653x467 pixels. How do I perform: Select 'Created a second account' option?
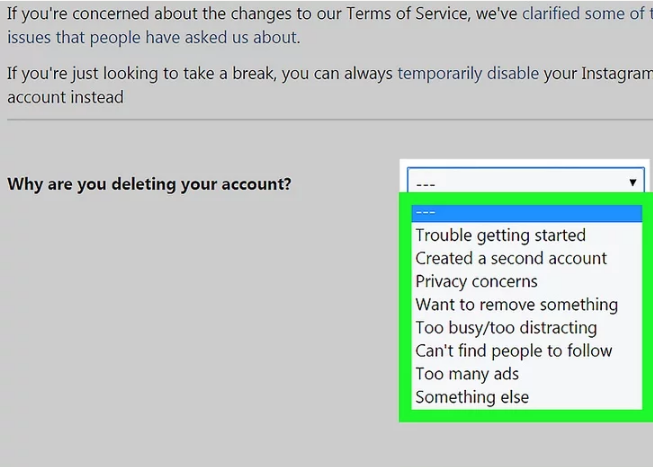[x=511, y=258]
